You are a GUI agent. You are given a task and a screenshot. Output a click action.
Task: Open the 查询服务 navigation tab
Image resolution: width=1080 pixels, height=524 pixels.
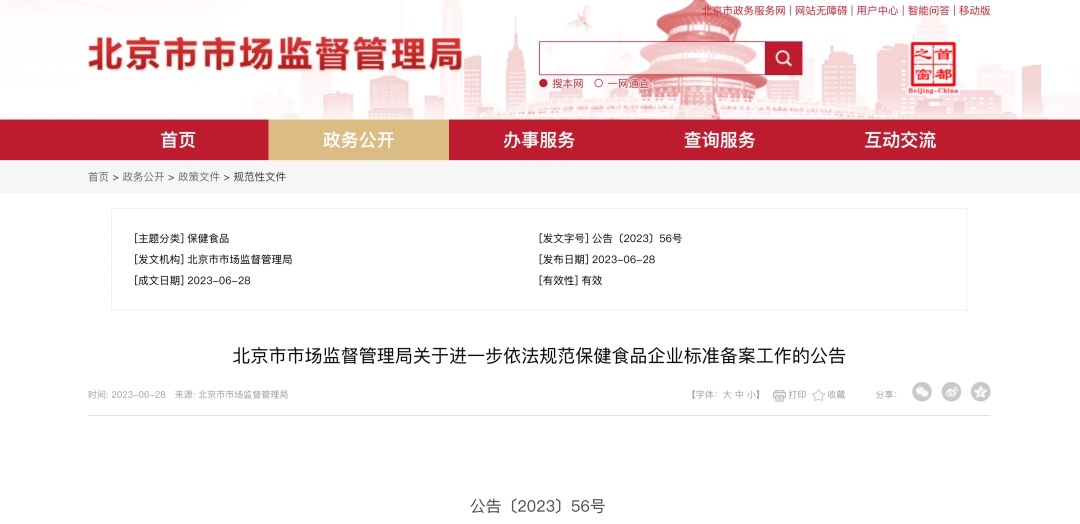[x=719, y=140]
